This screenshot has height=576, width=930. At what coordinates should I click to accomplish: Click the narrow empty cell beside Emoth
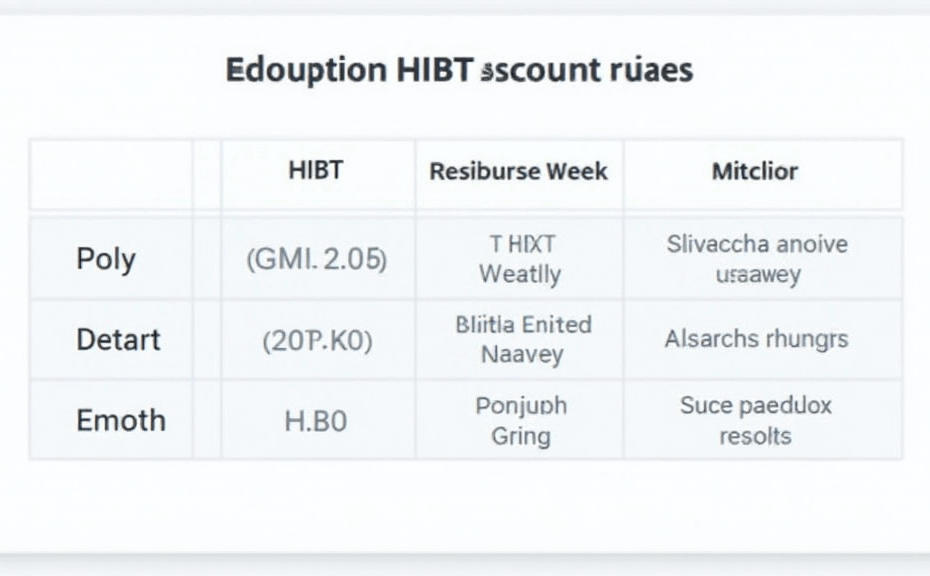tap(207, 420)
